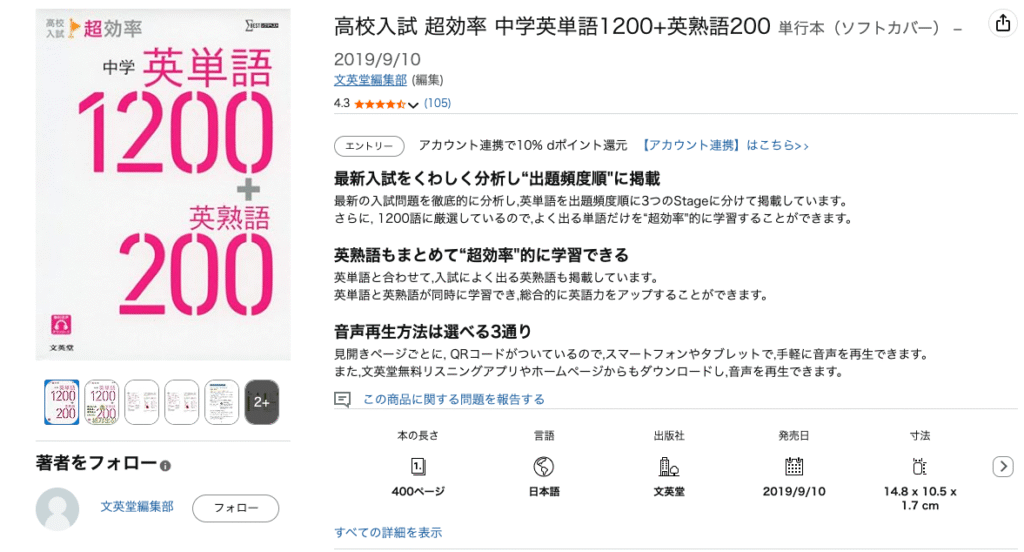Screen dimensions: 1024x552
Task: Follow the 【アカウント連携】はこちら link
Action: 725,145
